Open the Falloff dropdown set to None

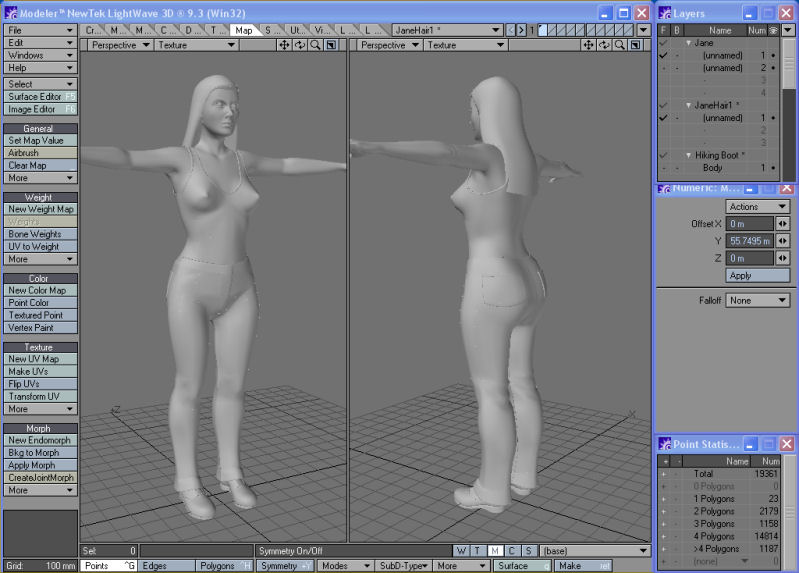(758, 300)
